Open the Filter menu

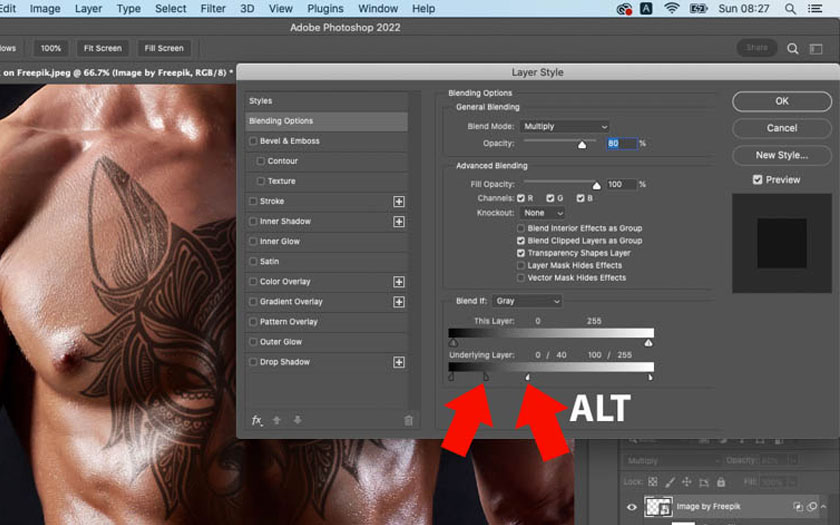coord(213,9)
